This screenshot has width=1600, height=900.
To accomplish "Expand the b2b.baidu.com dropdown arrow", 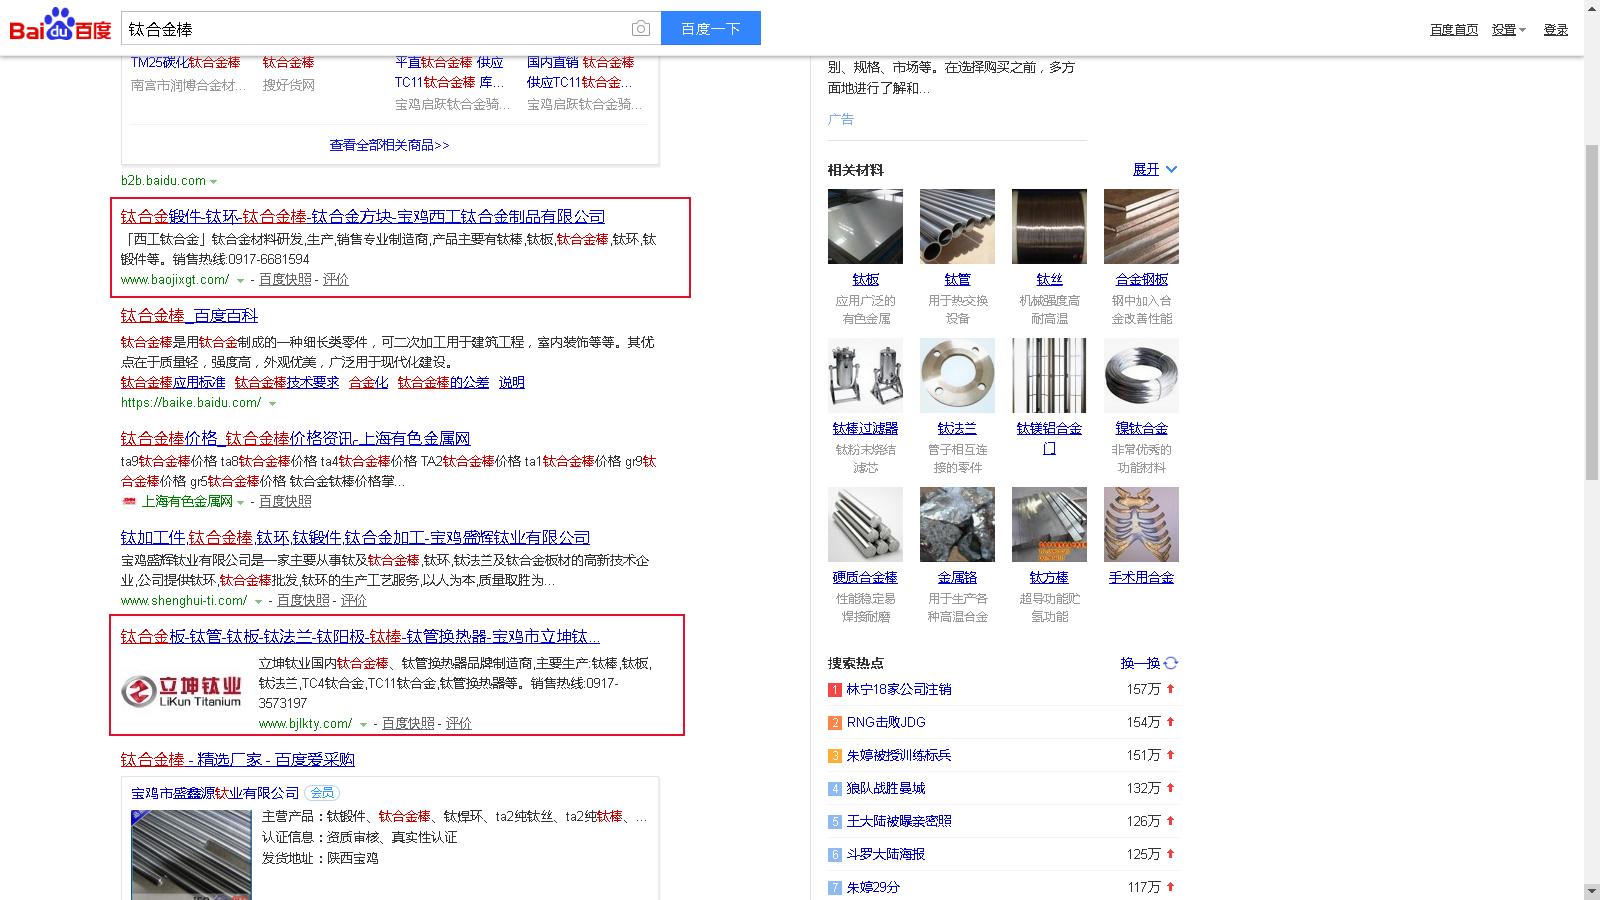I will coord(214,182).
